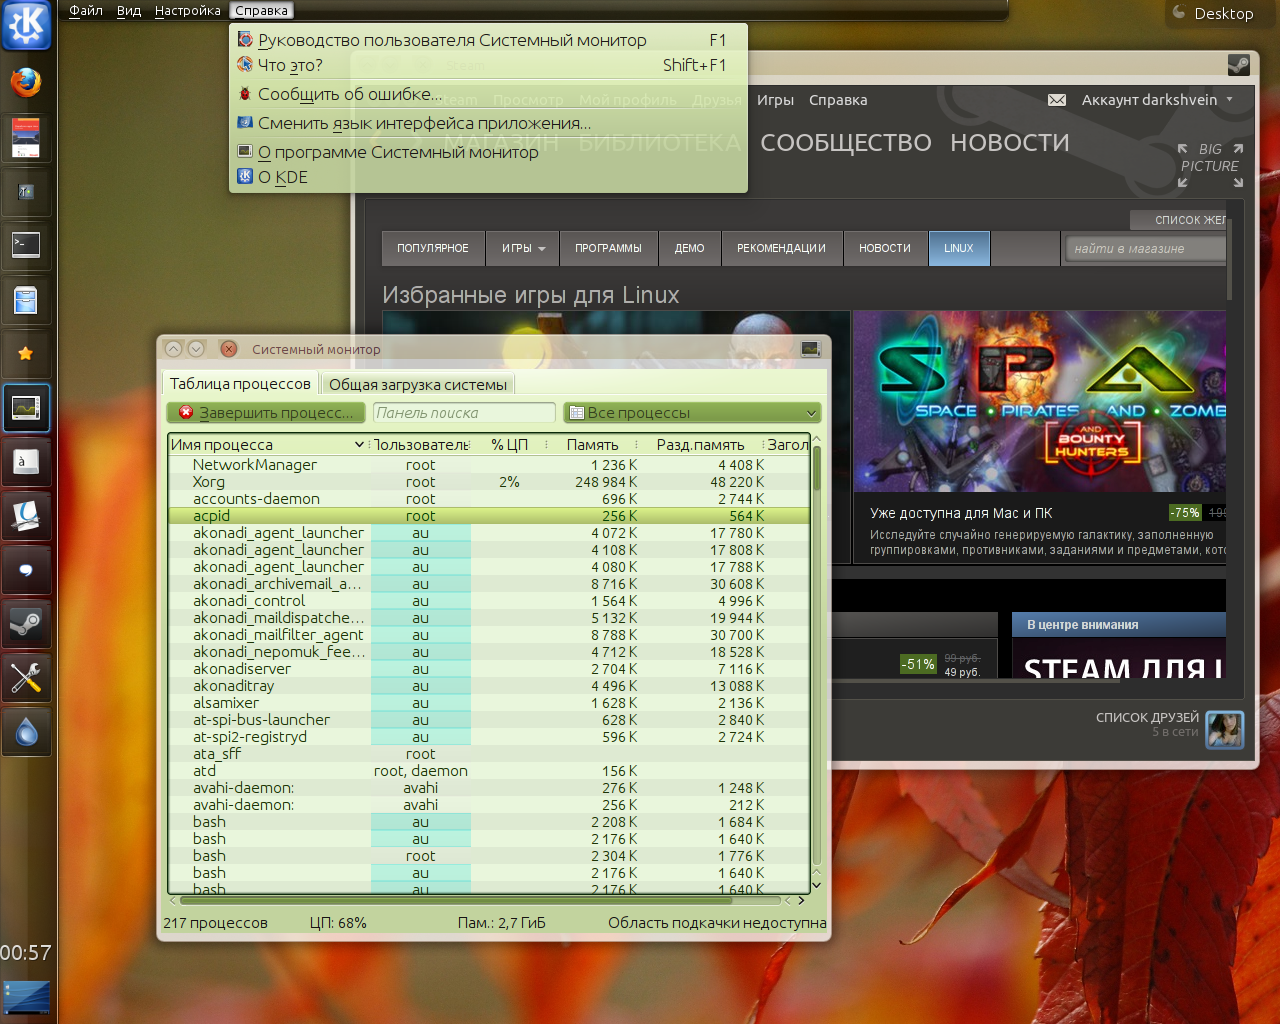The image size is (1280, 1024).
Task: Choose the Что это? help entry
Action: tap(488, 65)
